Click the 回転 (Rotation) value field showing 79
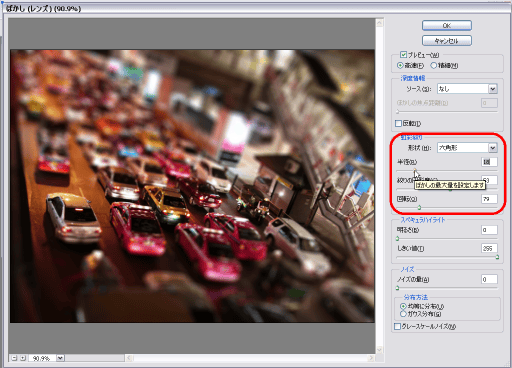 (x=489, y=199)
